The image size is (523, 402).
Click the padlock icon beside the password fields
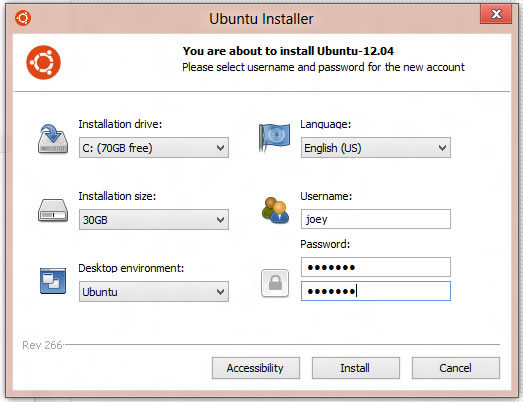(275, 283)
